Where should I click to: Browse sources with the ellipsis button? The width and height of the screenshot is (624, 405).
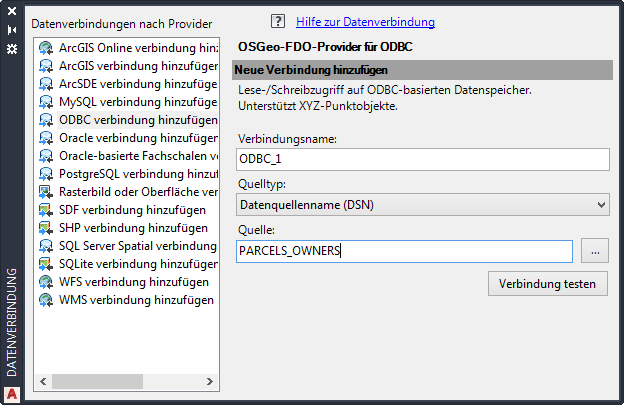tap(593, 251)
